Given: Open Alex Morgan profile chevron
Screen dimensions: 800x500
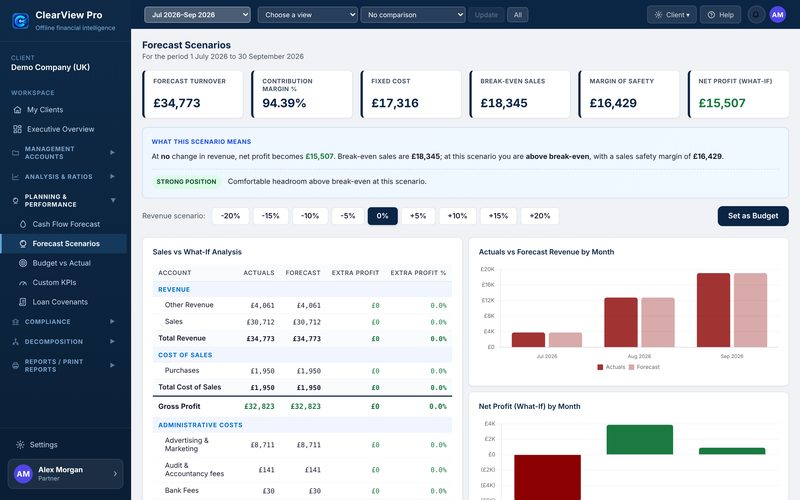Looking at the screenshot, I should click(x=115, y=474).
